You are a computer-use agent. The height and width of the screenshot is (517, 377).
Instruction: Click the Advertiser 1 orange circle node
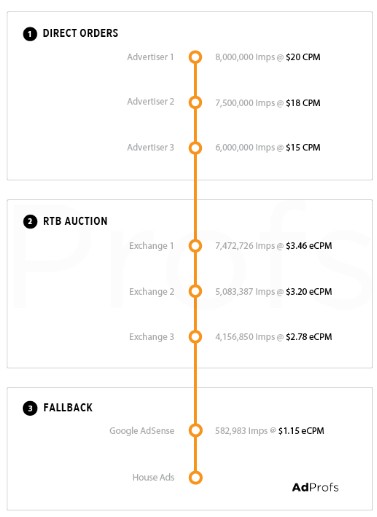point(195,57)
